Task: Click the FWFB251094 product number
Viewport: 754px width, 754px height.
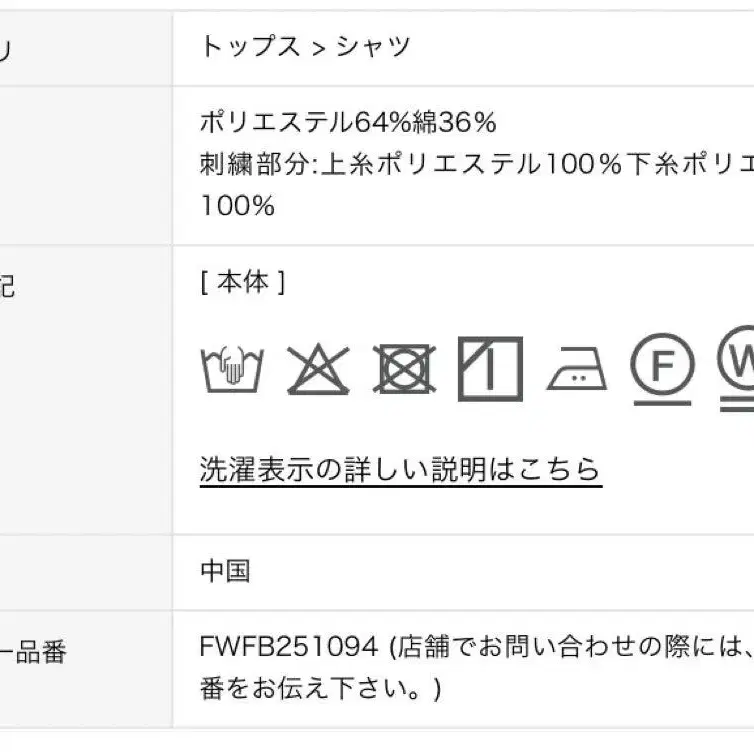Action: coord(289,646)
